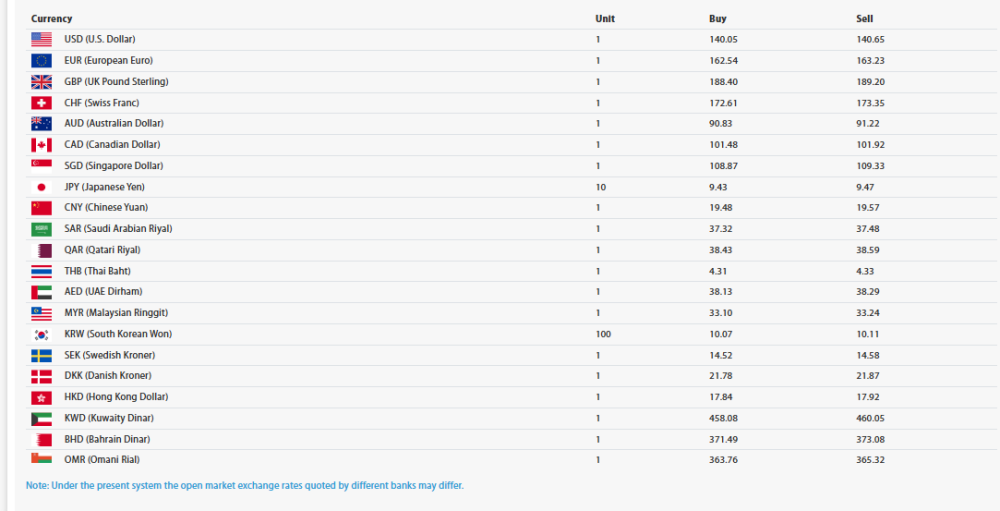Click the United States flag icon
This screenshot has width=1000, height=511.
(41, 39)
